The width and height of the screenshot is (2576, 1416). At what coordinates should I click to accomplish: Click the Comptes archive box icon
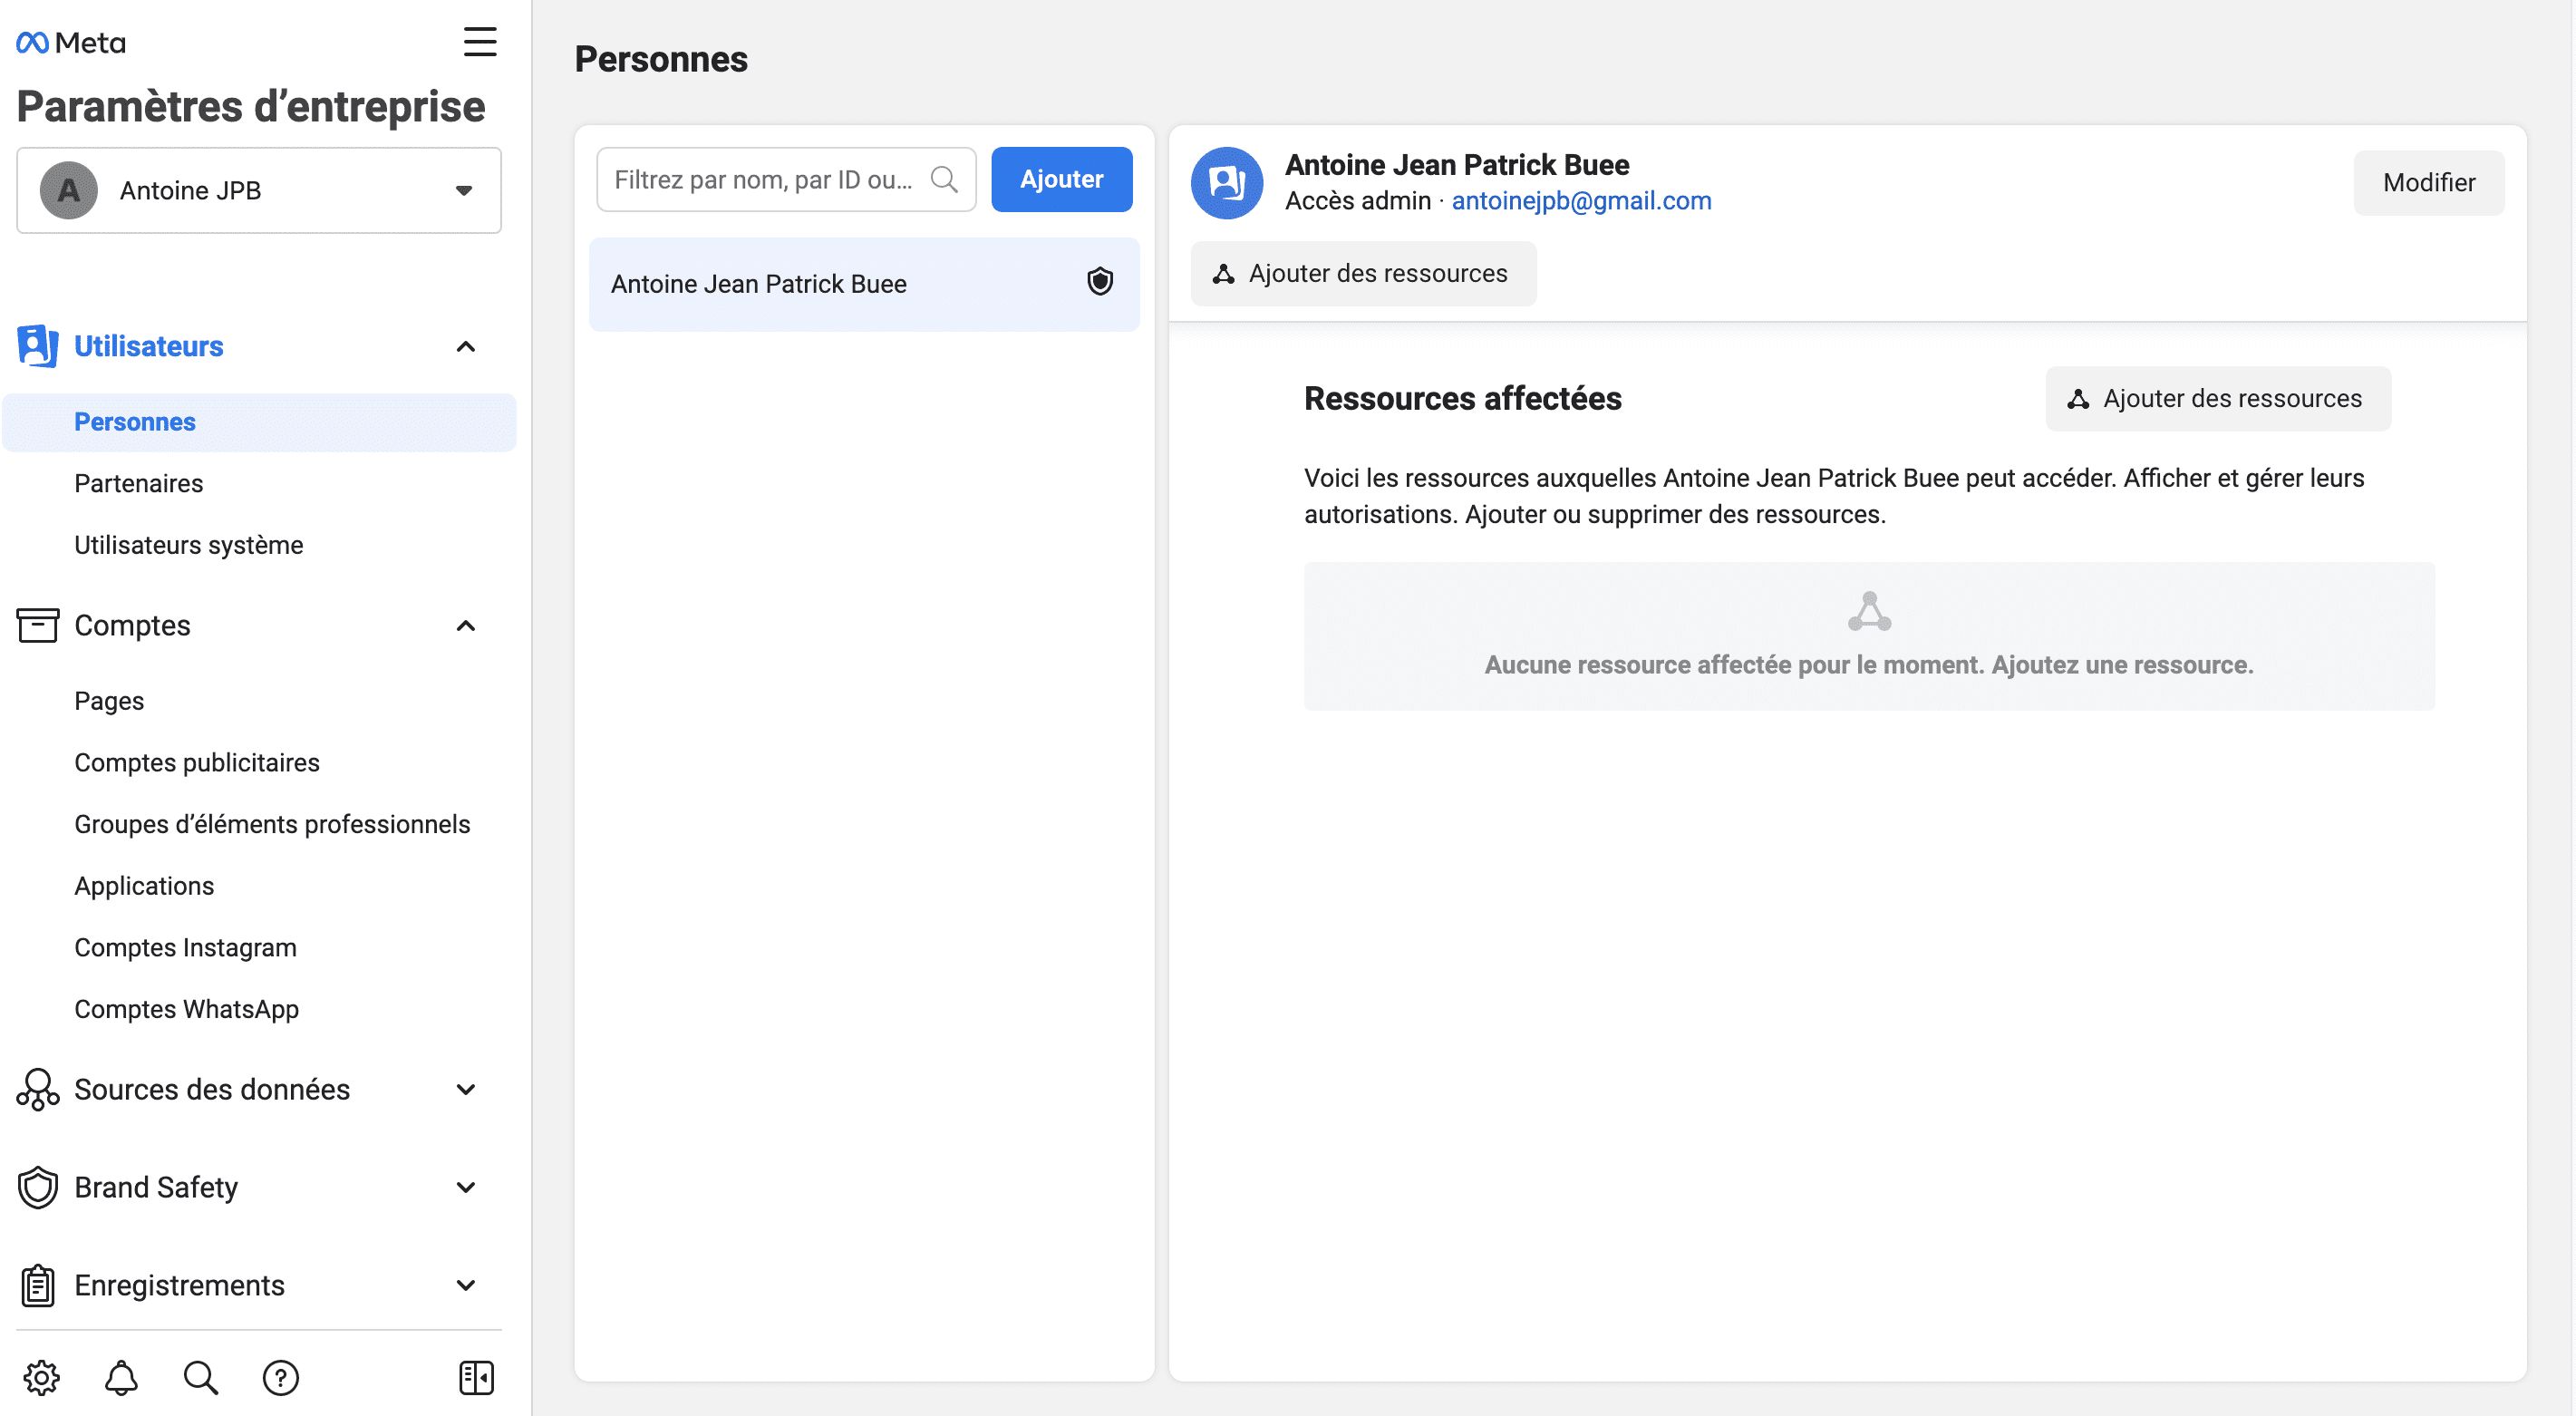click(x=38, y=625)
